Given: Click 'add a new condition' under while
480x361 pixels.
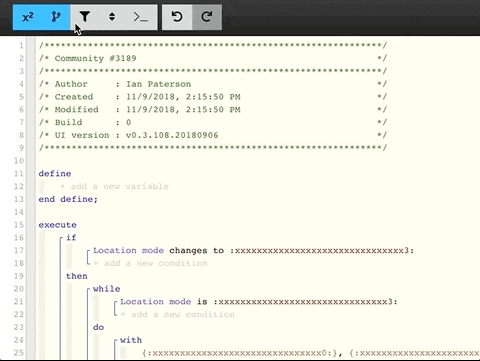Looking at the screenshot, I should [x=178, y=314].
